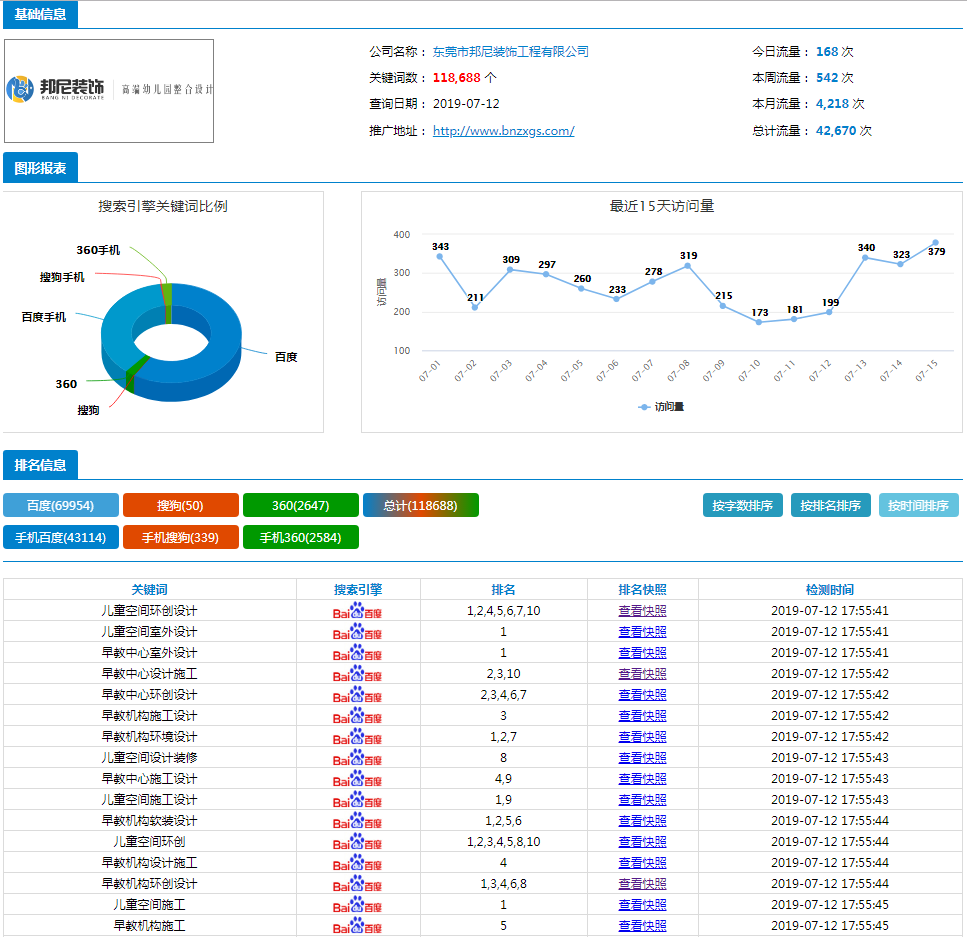
Task: Sort keywords with 按字数排序 button
Action: pos(742,506)
